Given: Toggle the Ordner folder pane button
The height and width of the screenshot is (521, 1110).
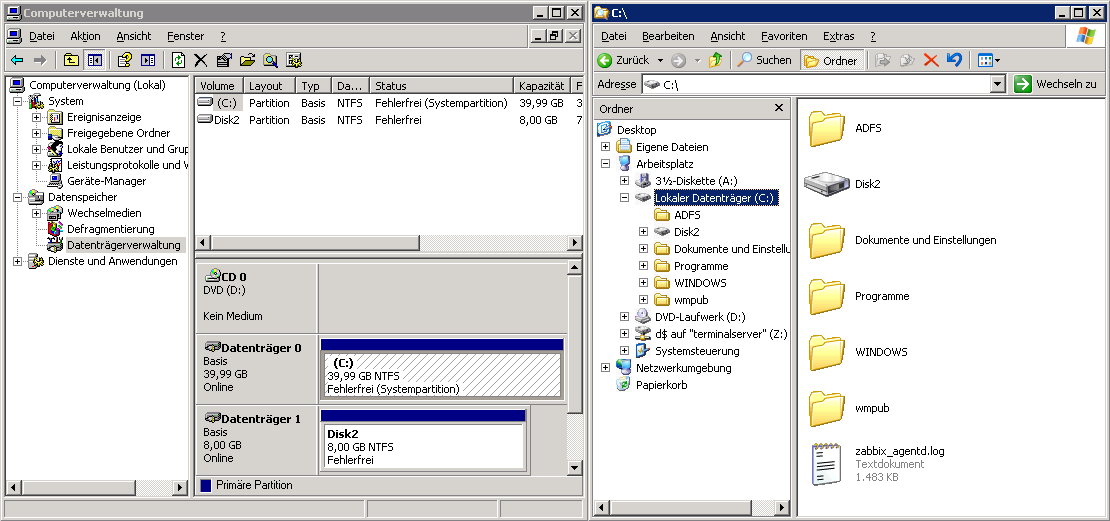Looking at the screenshot, I should [x=831, y=60].
